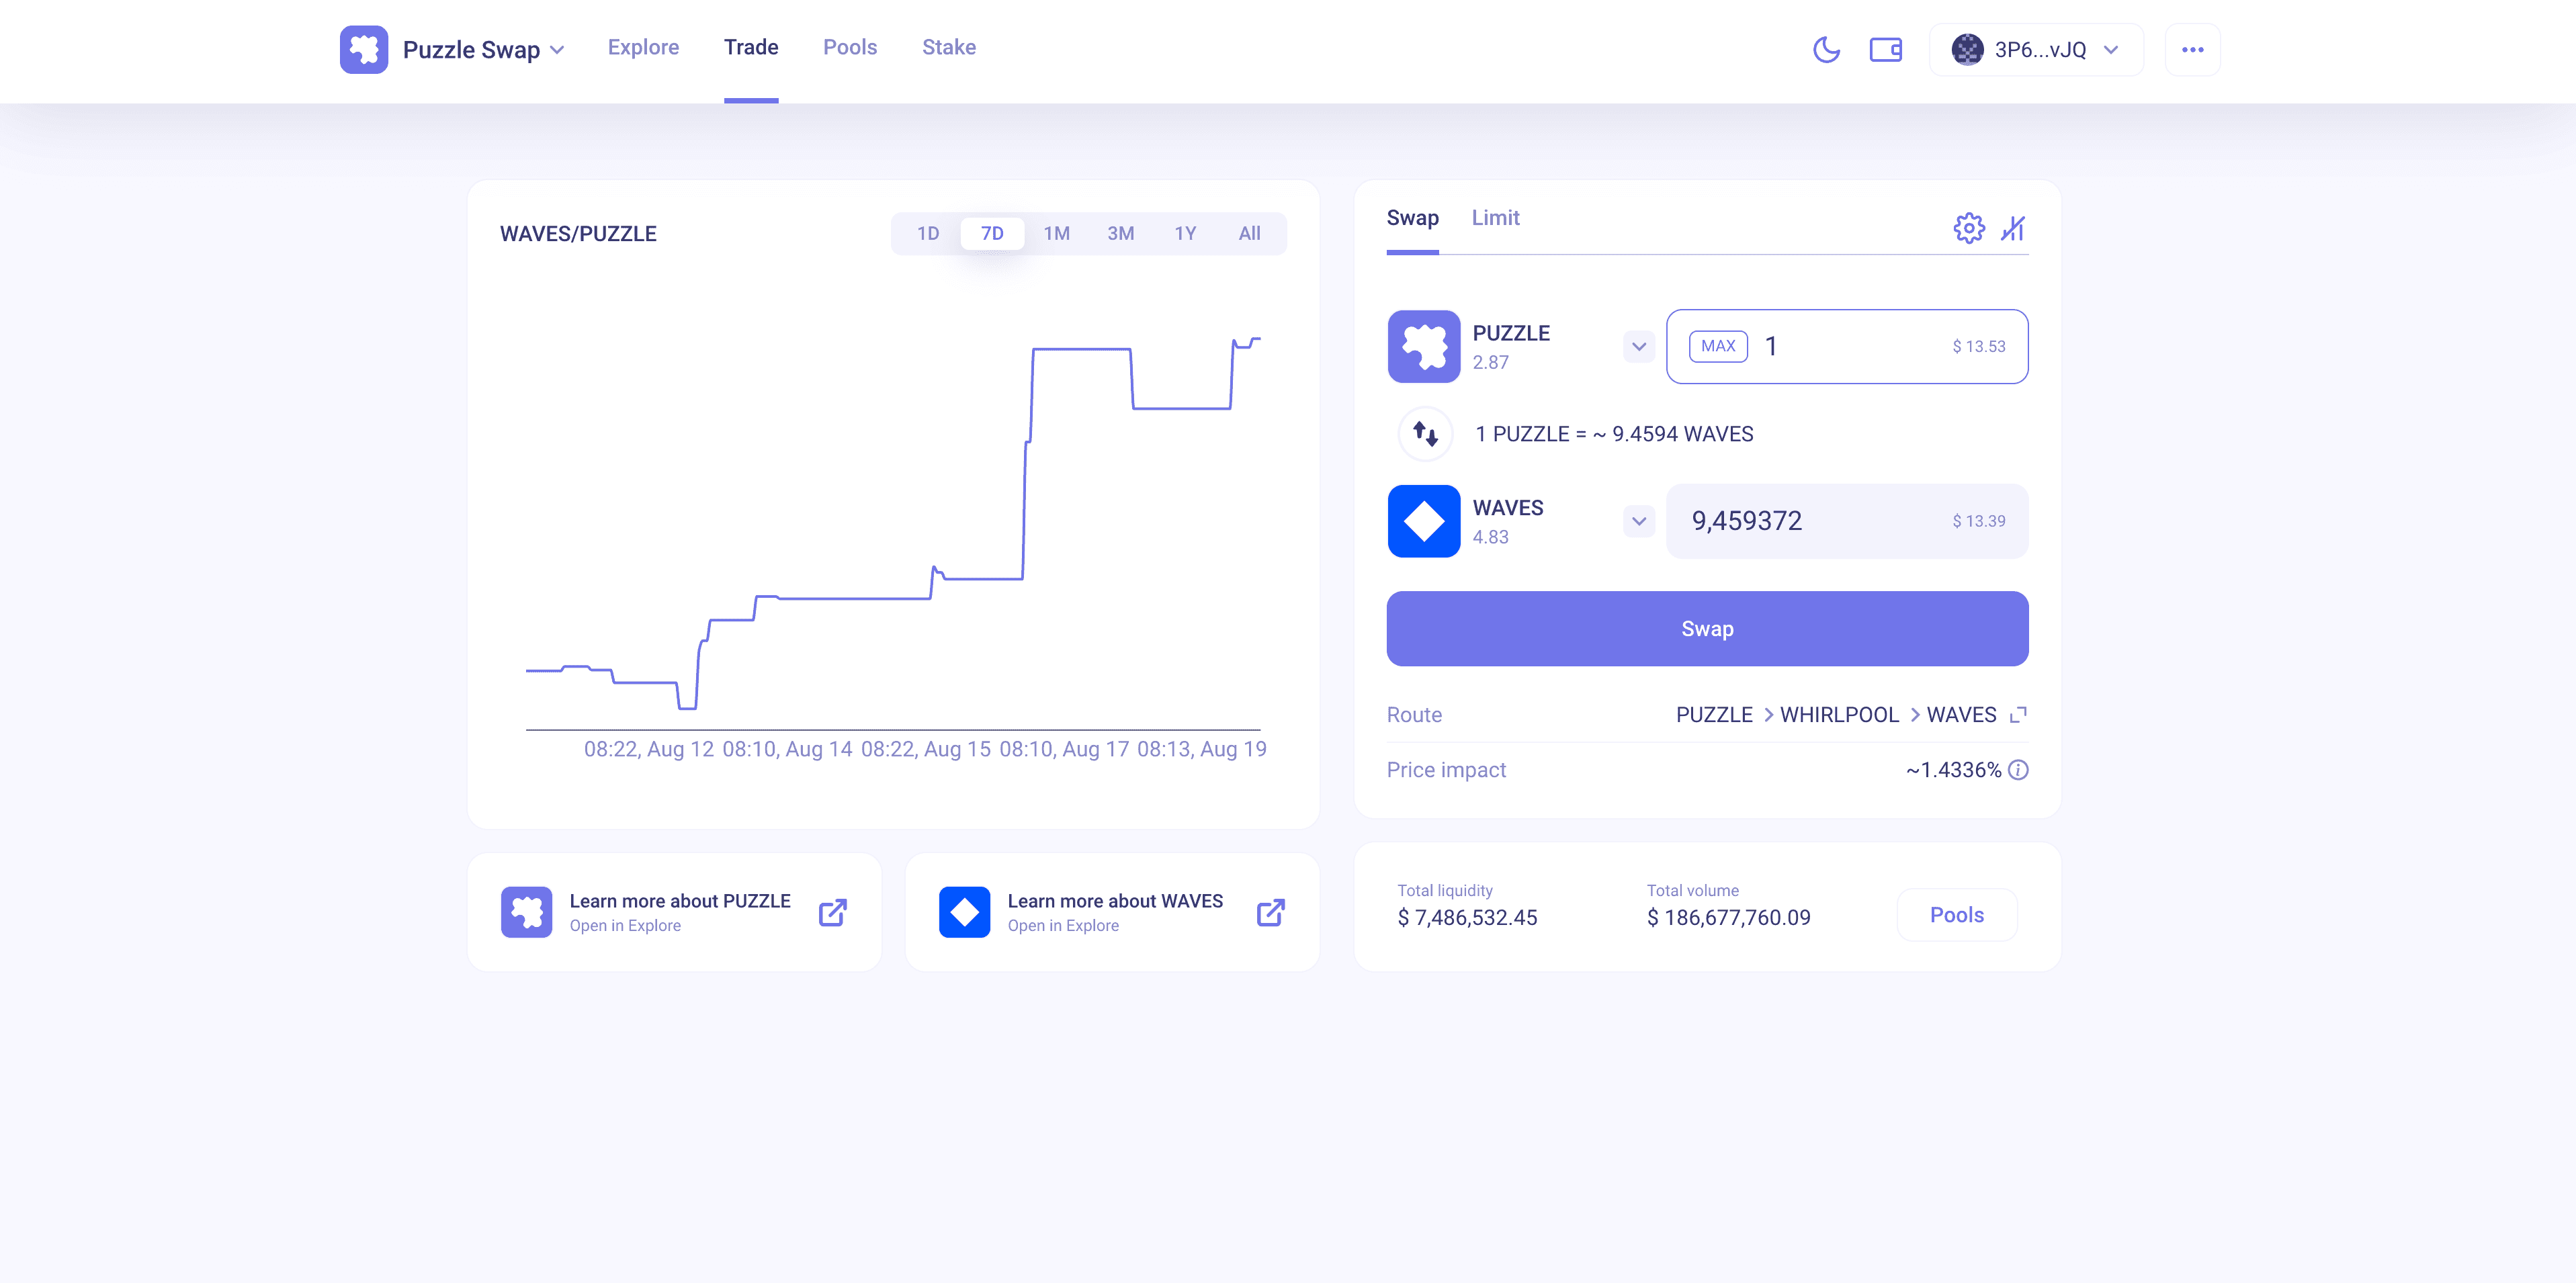This screenshot has height=1283, width=2576.
Task: Click the WAVES balance 4.83
Action: 1490,537
